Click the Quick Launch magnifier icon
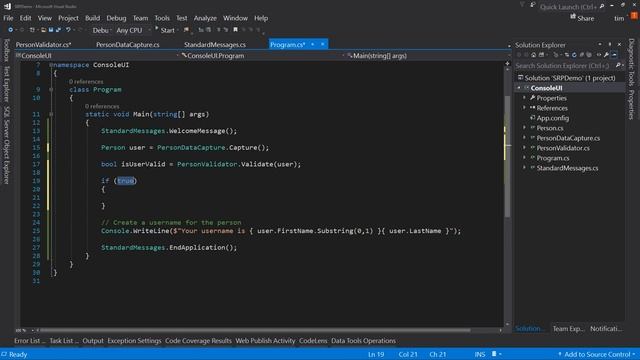Viewport: 640px width, 360px height. click(x=602, y=6)
